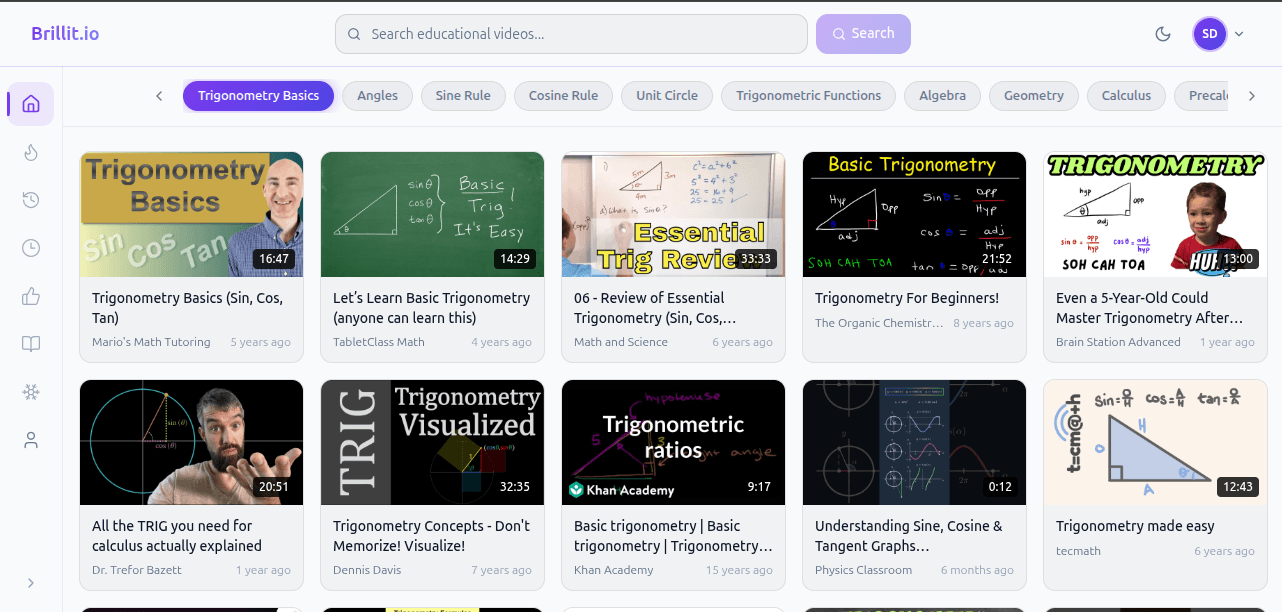Open the Essential Trig Review thumbnail

(x=674, y=214)
